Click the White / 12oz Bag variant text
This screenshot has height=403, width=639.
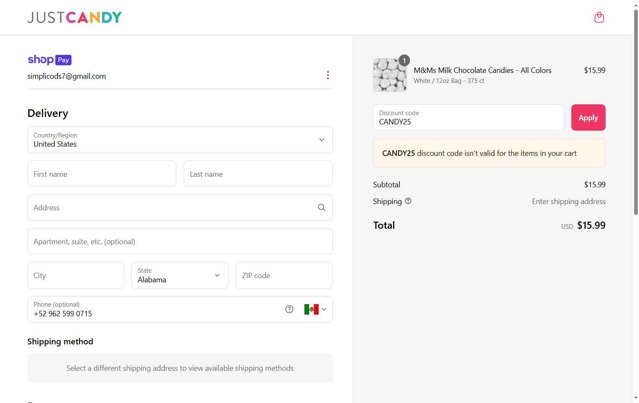[x=449, y=81]
